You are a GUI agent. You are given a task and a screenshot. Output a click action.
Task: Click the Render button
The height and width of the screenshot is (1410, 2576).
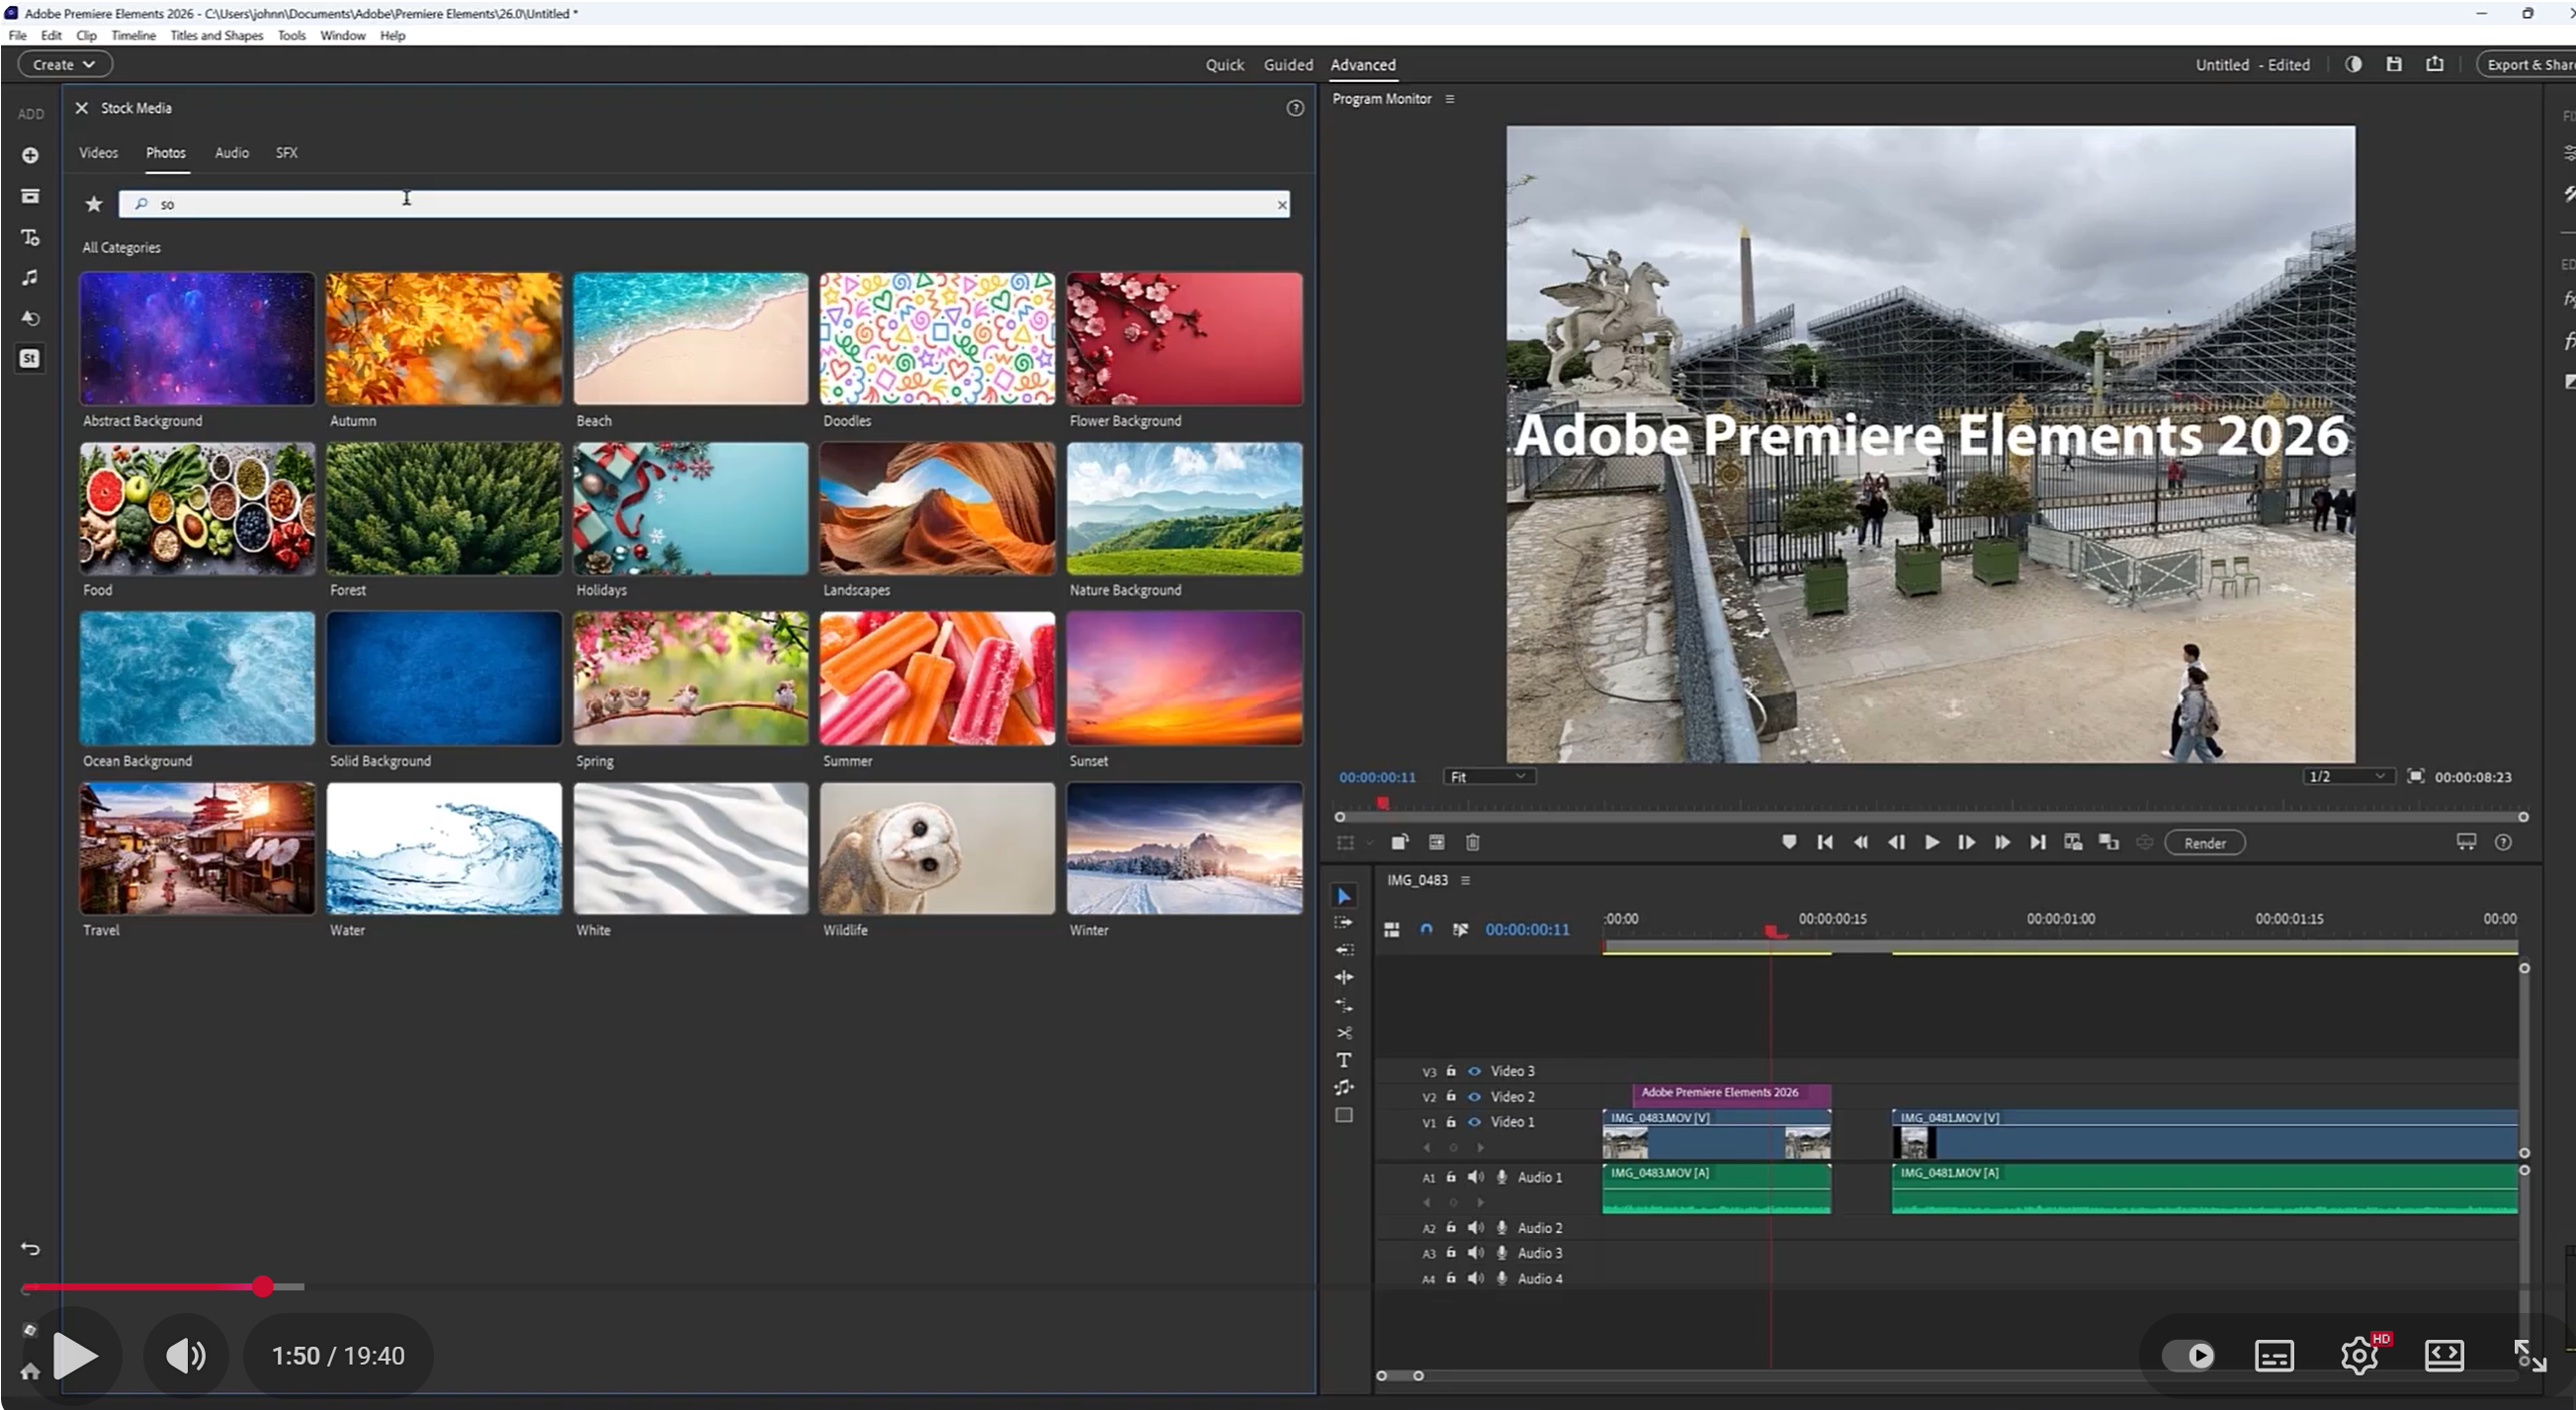point(2205,843)
